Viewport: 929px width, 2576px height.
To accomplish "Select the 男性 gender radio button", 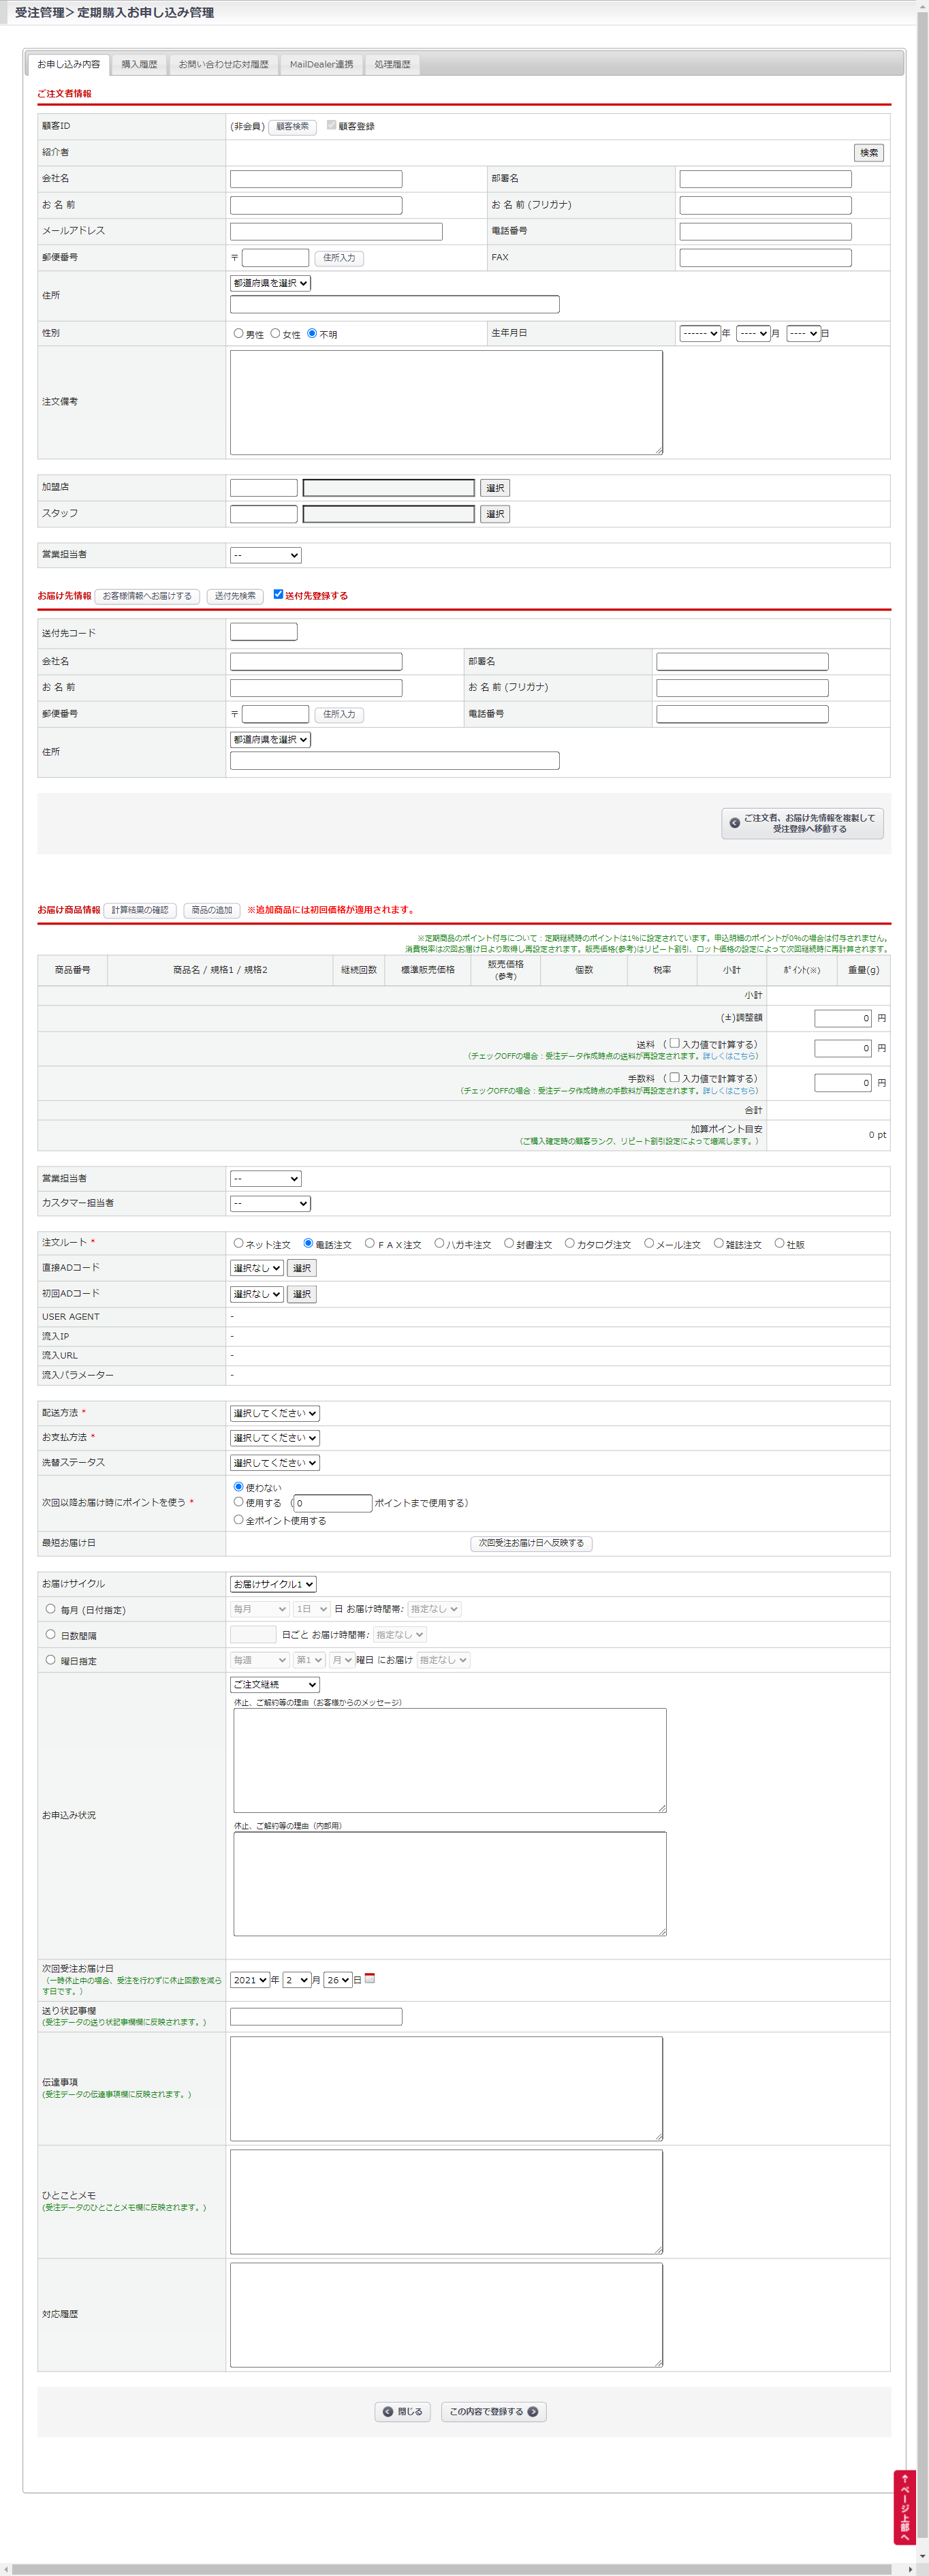I will (x=238, y=333).
